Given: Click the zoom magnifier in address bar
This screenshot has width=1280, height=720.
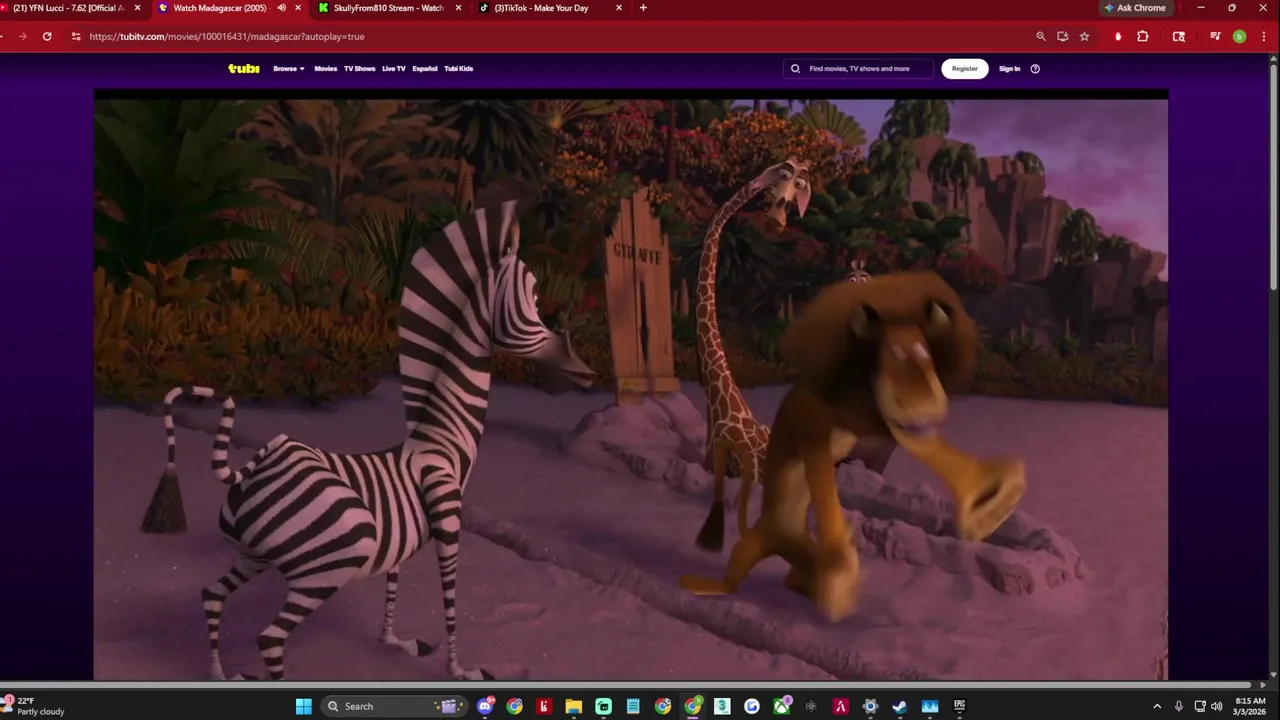Looking at the screenshot, I should 1041,36.
